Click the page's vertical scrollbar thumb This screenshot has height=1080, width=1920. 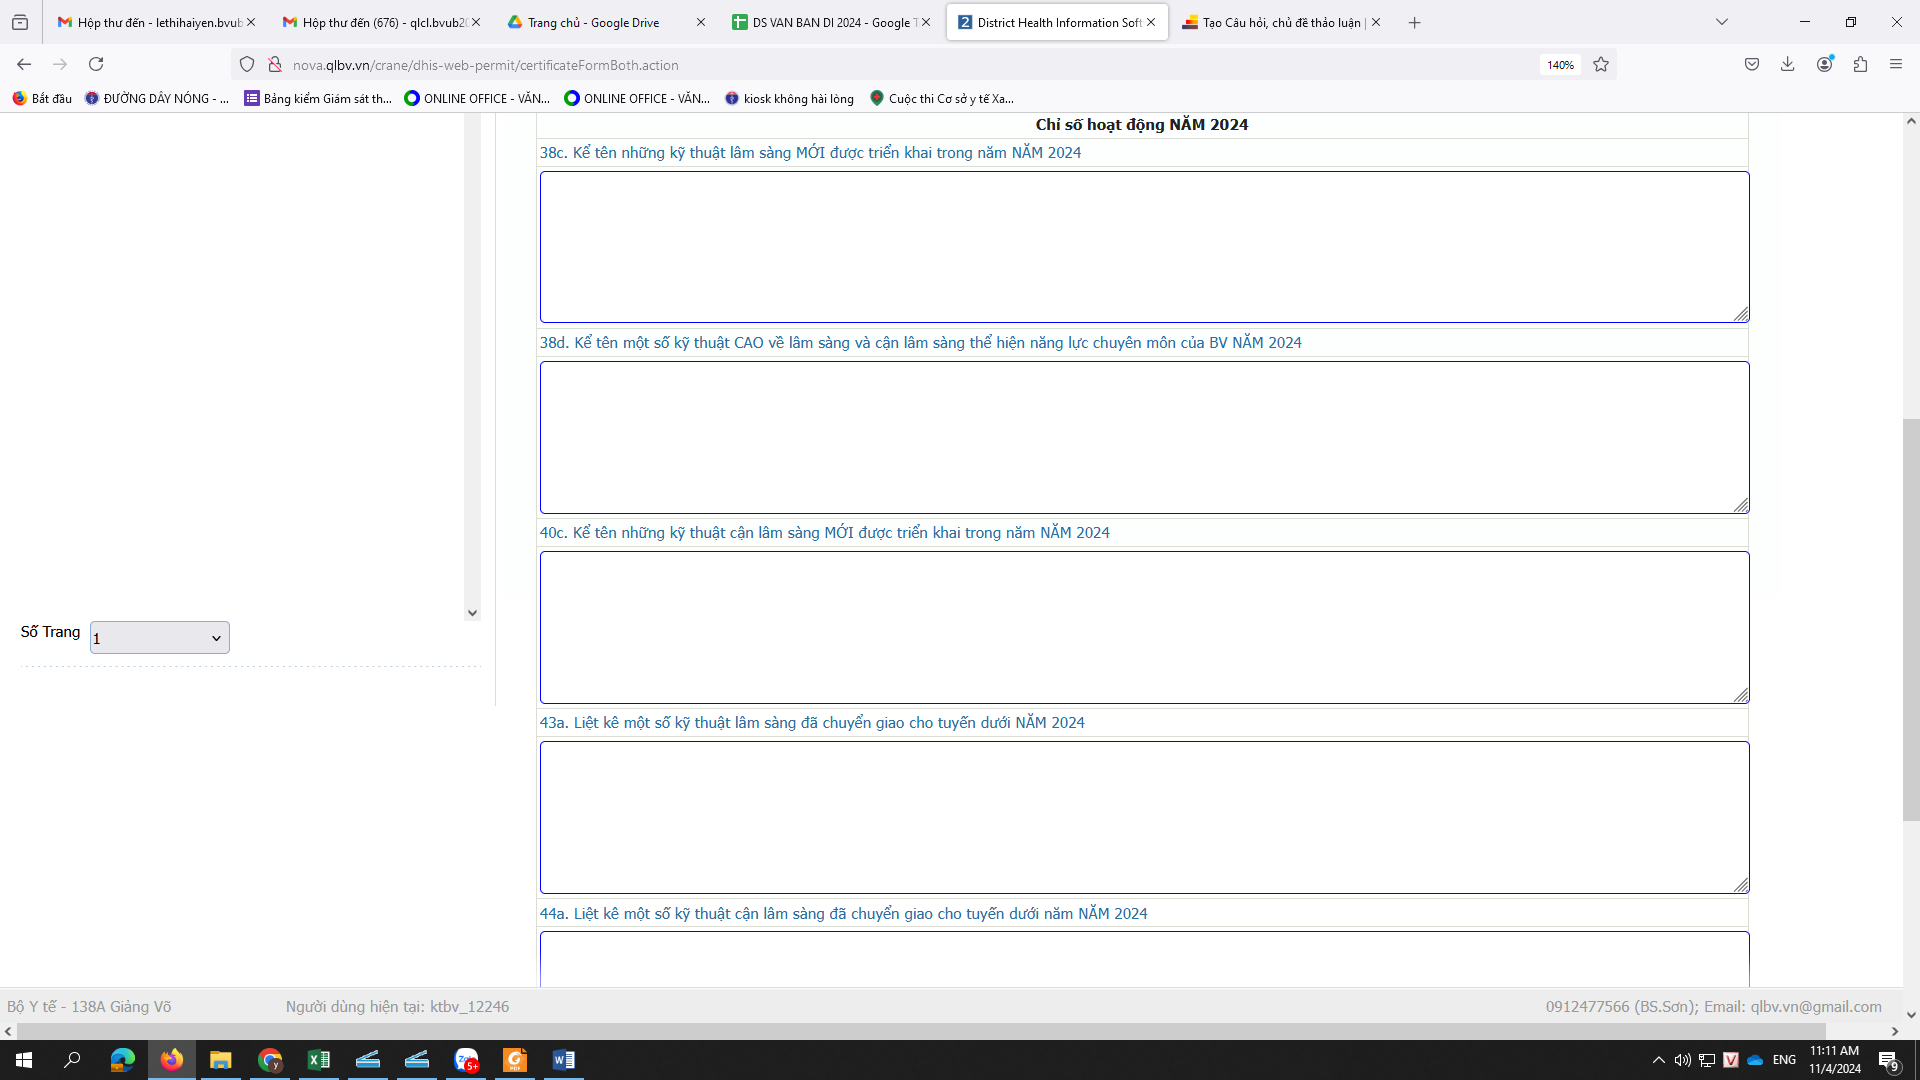tap(1911, 620)
